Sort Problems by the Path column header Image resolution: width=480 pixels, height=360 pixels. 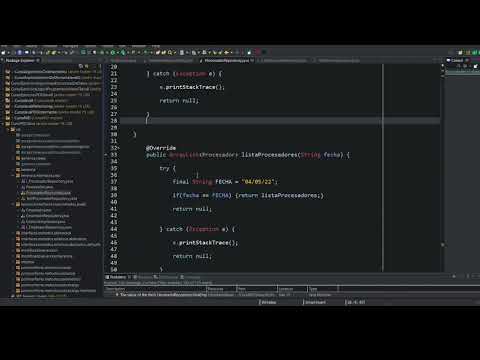[257, 289]
